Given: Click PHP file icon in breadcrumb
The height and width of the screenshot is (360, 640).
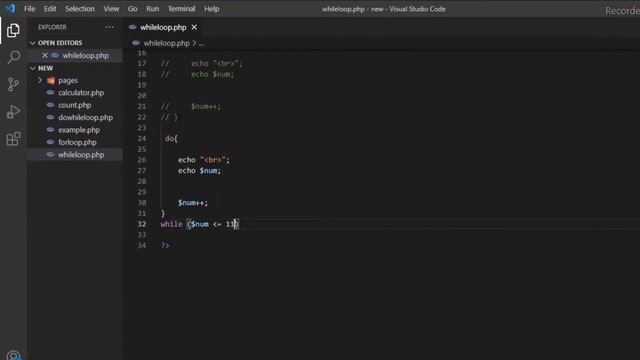Looking at the screenshot, I should (x=136, y=43).
